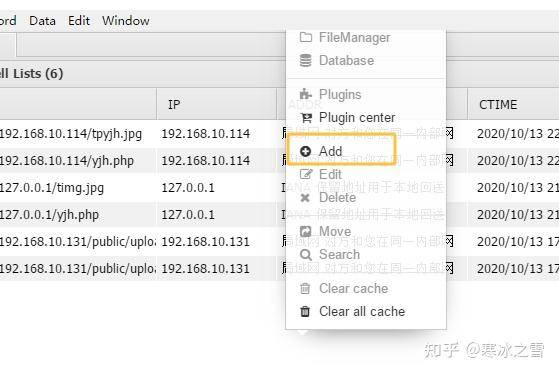Open the Window menu
Viewport: 559px width, 373px height.
click(x=125, y=20)
